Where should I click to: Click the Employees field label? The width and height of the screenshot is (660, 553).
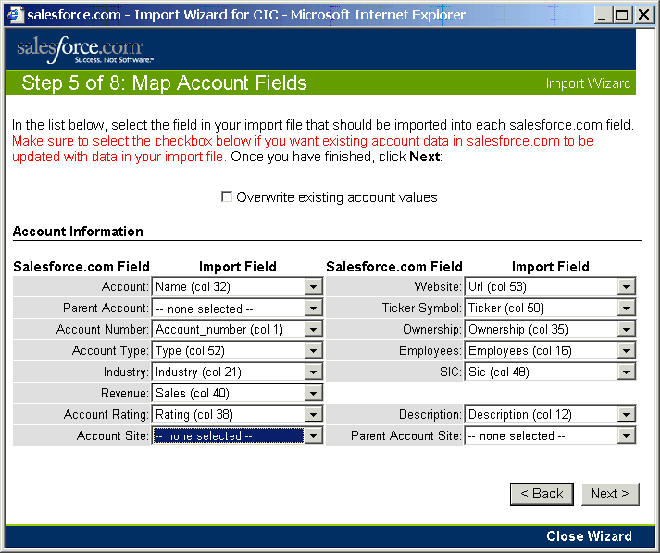[x=430, y=351]
